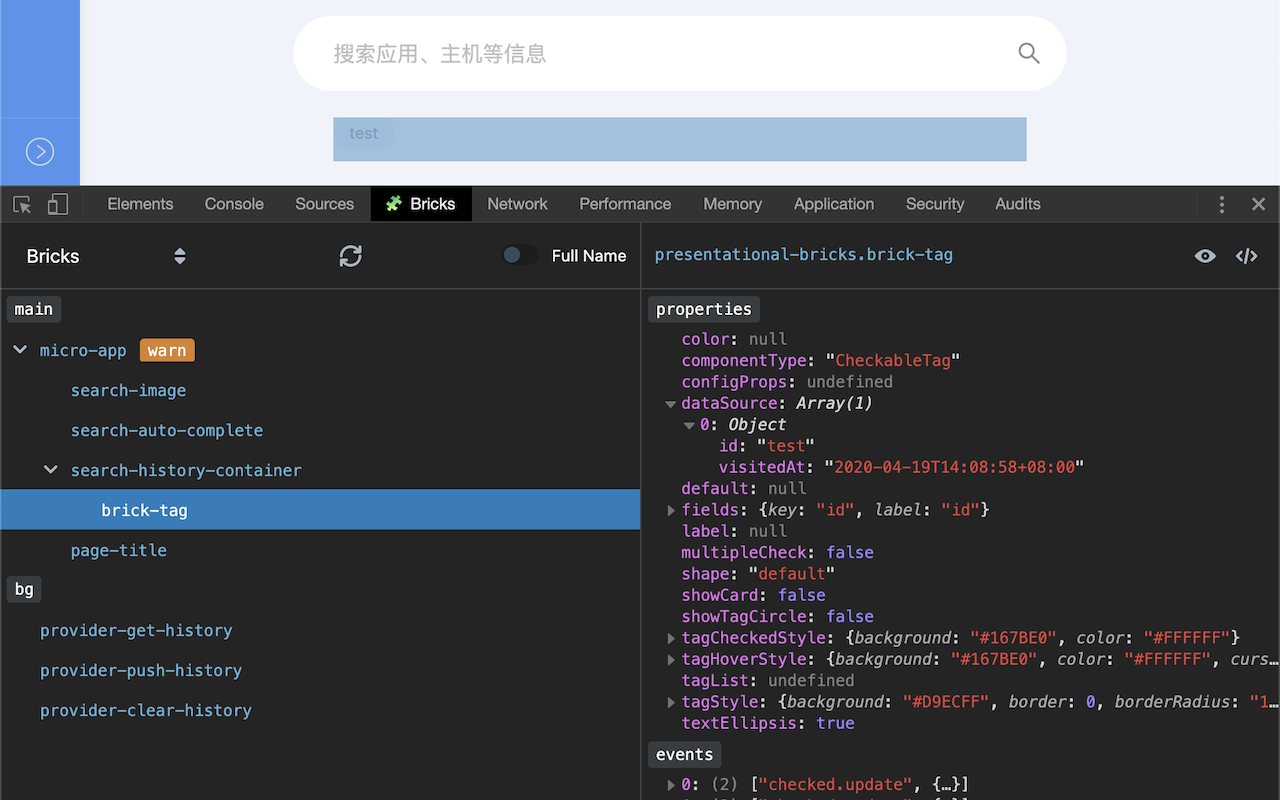This screenshot has height=800, width=1280.
Task: Expand the fields property object
Action: (671, 509)
